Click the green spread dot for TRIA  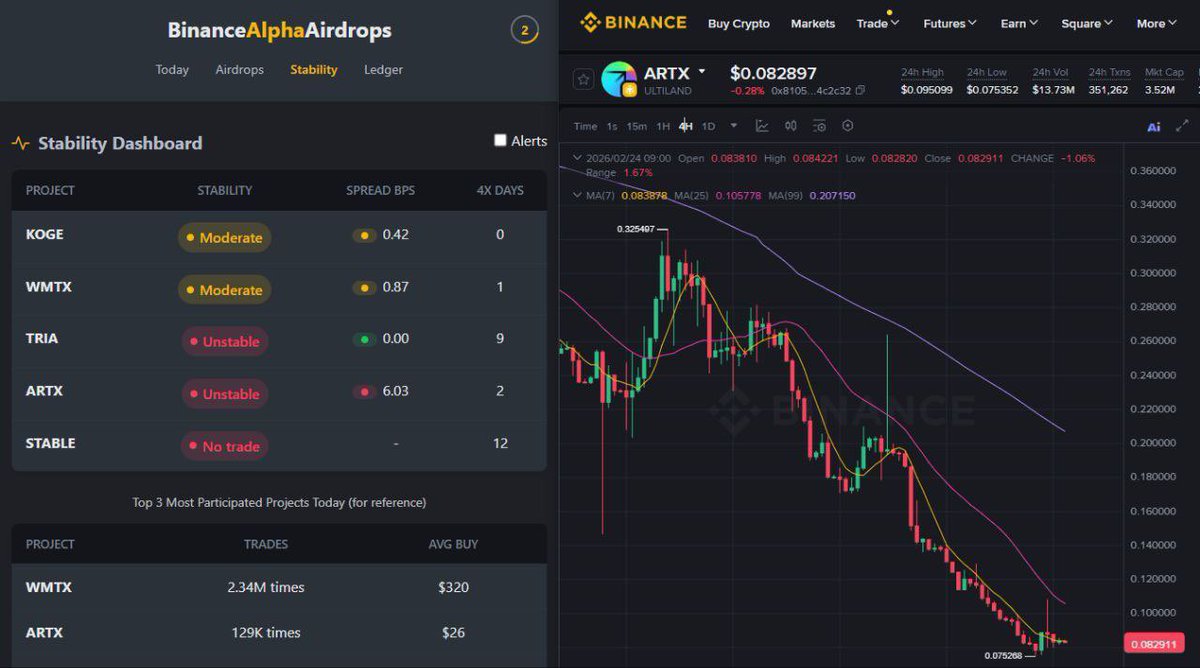[x=364, y=339]
